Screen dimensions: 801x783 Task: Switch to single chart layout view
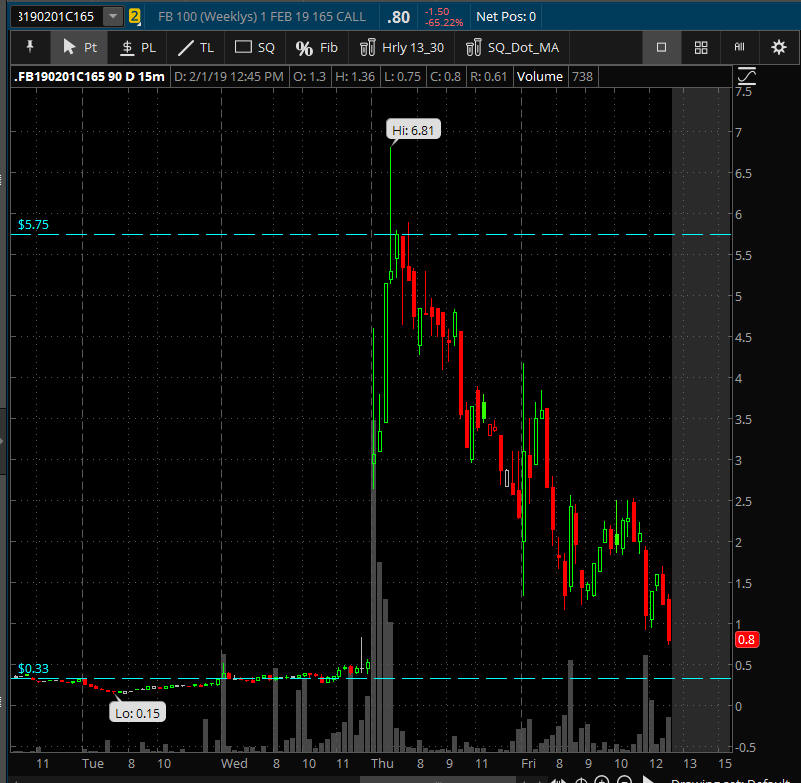coord(661,47)
